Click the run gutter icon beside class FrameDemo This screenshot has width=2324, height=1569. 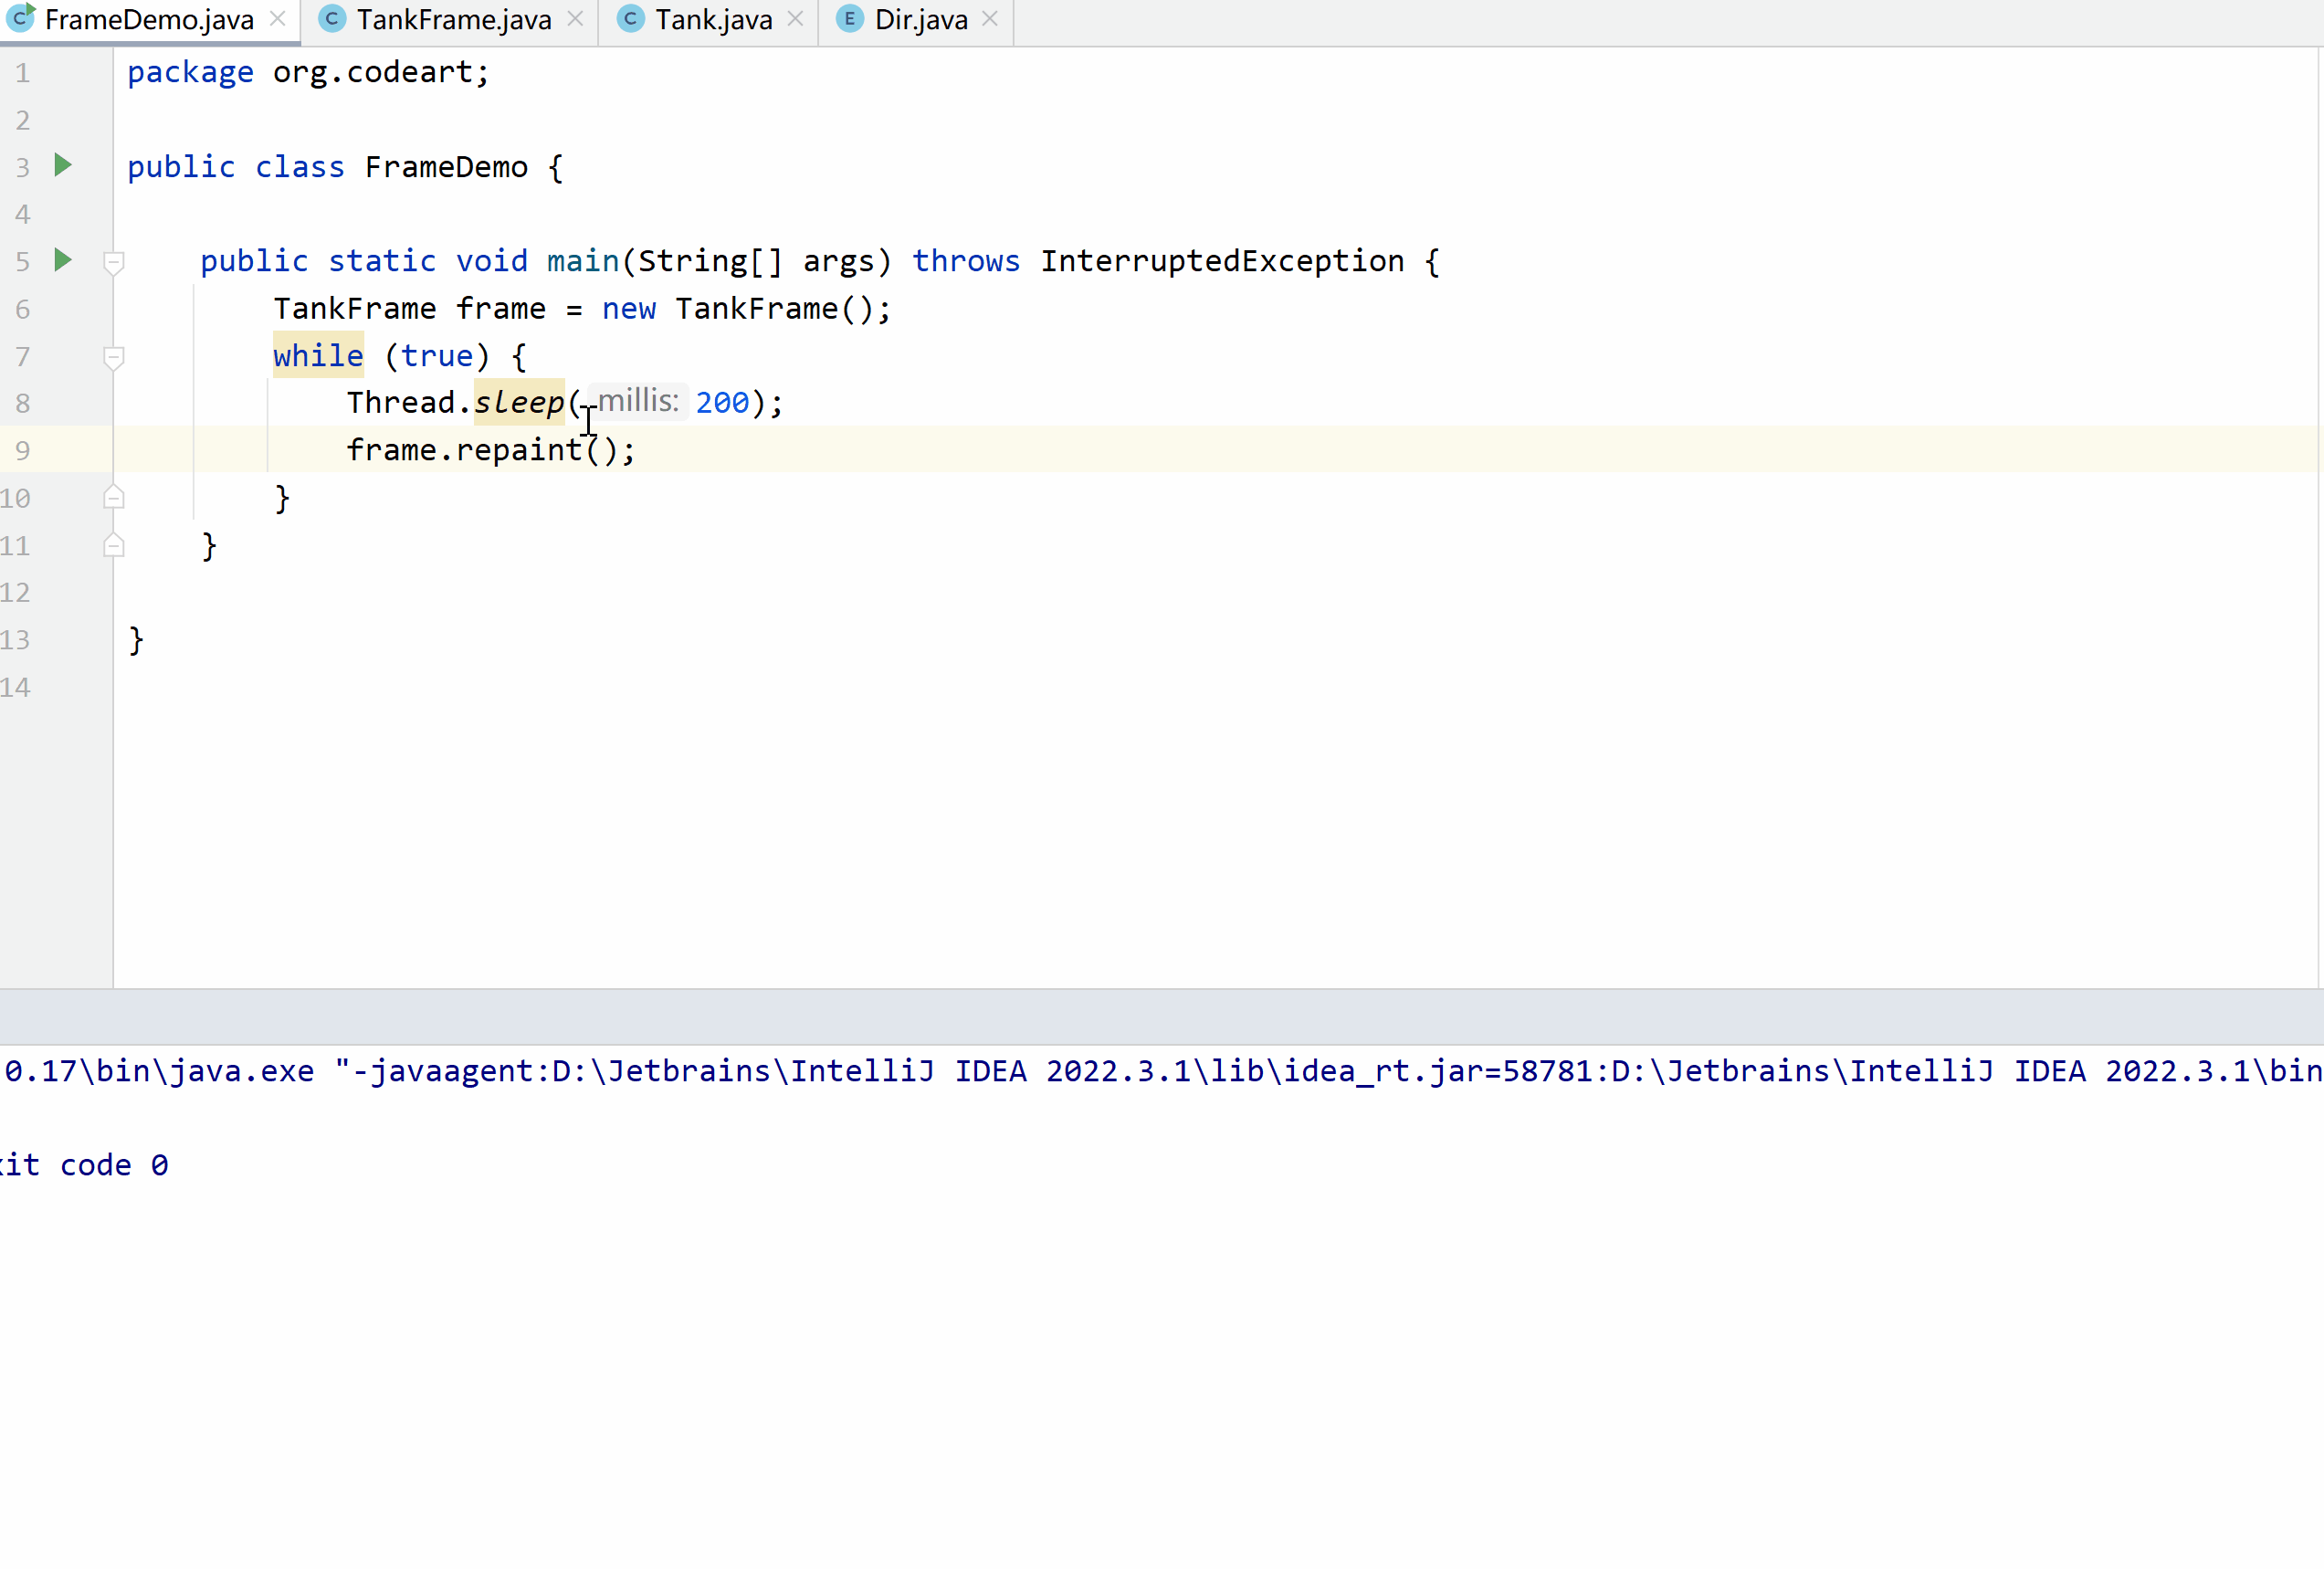[63, 165]
